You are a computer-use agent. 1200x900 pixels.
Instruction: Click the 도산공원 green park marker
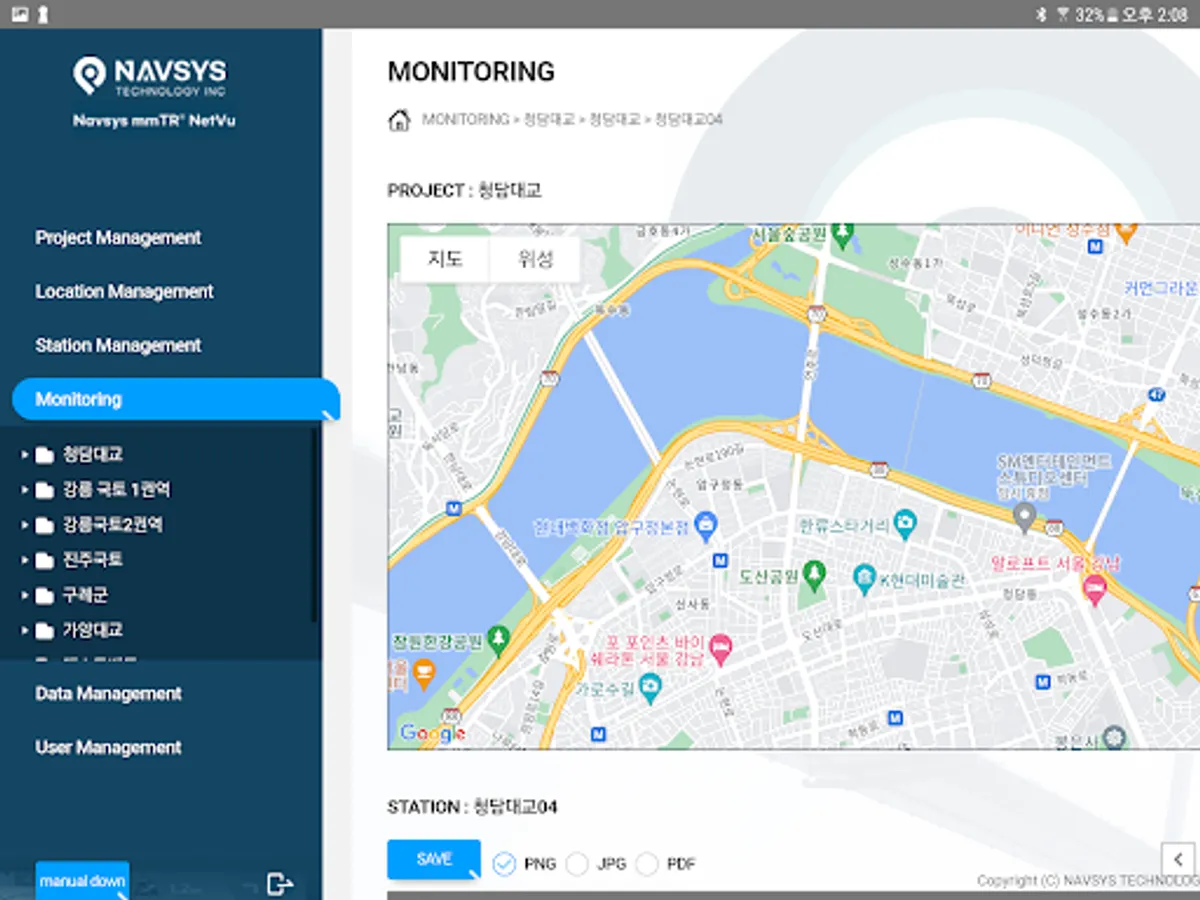coord(816,574)
